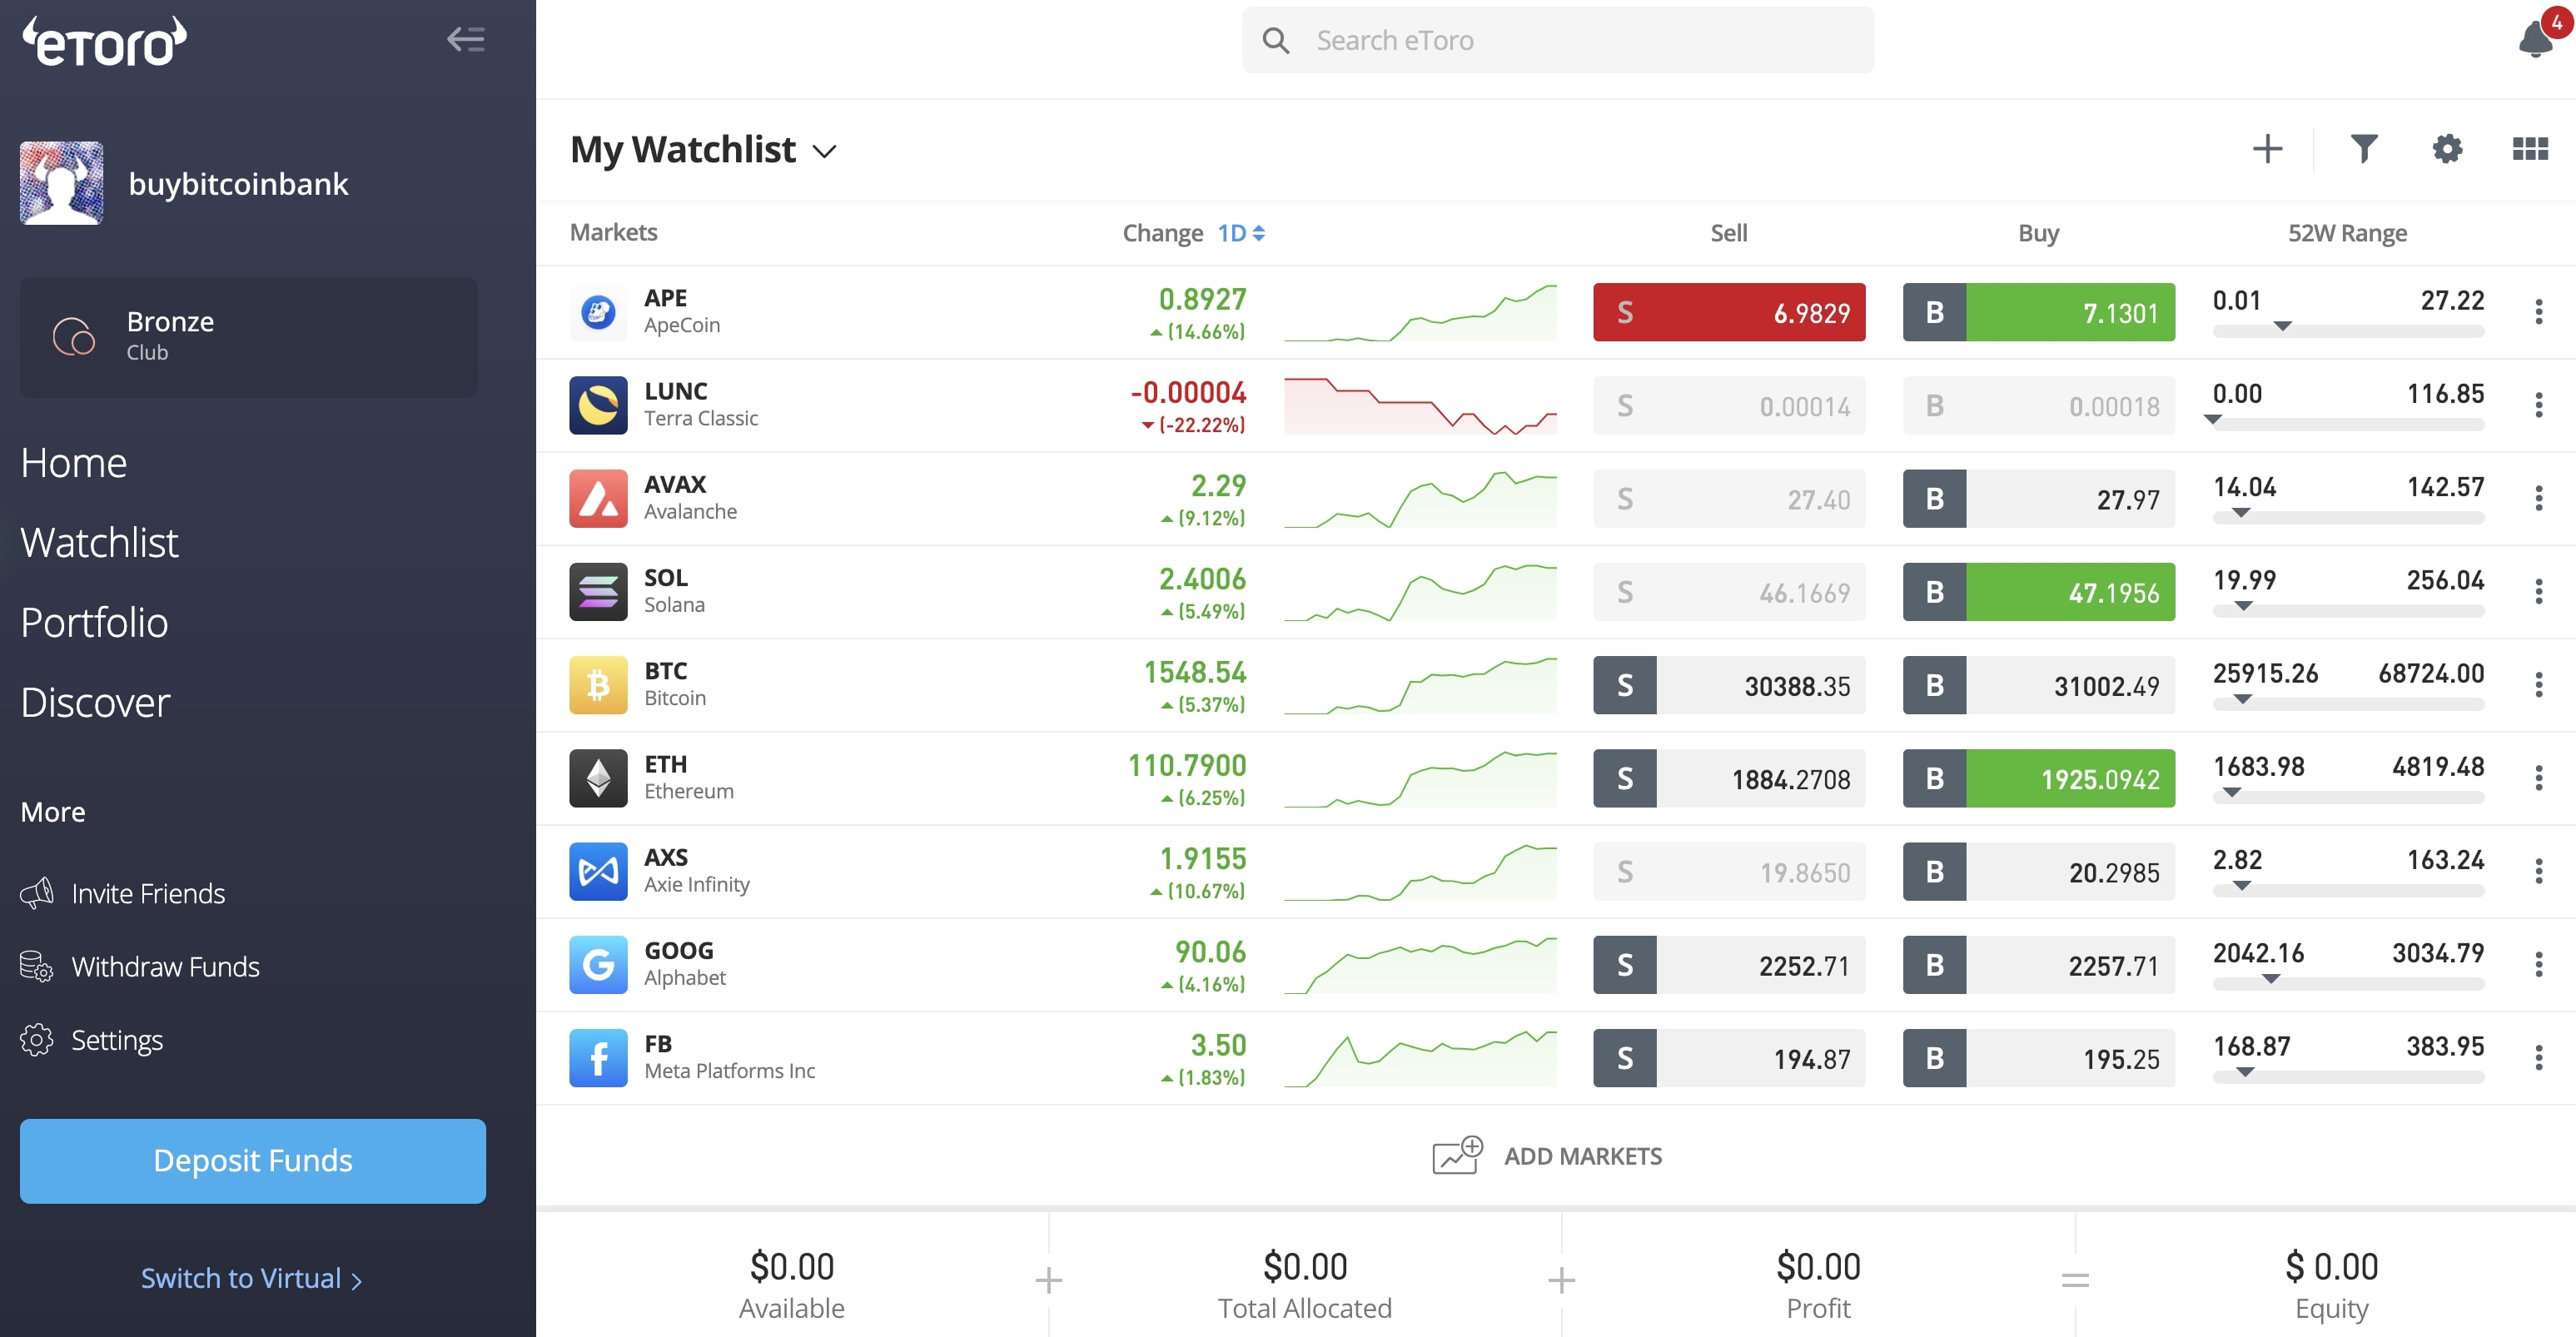Click the ApeCoin logo icon
2576x1337 pixels.
598,312
